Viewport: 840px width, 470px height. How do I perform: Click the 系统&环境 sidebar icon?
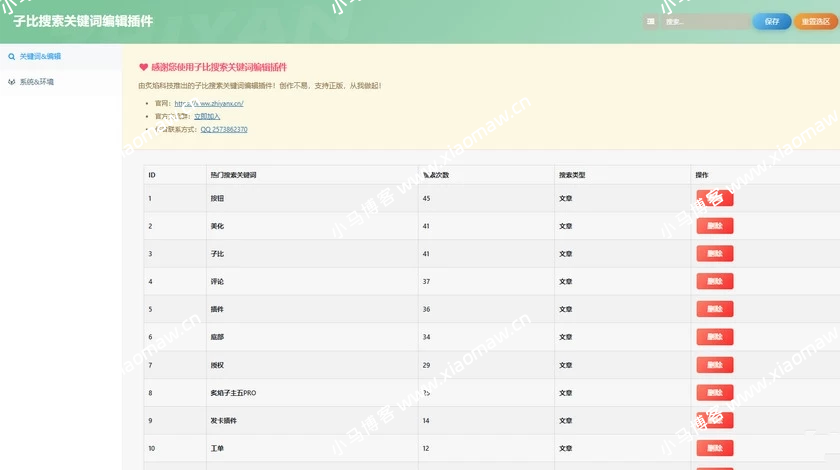11,82
